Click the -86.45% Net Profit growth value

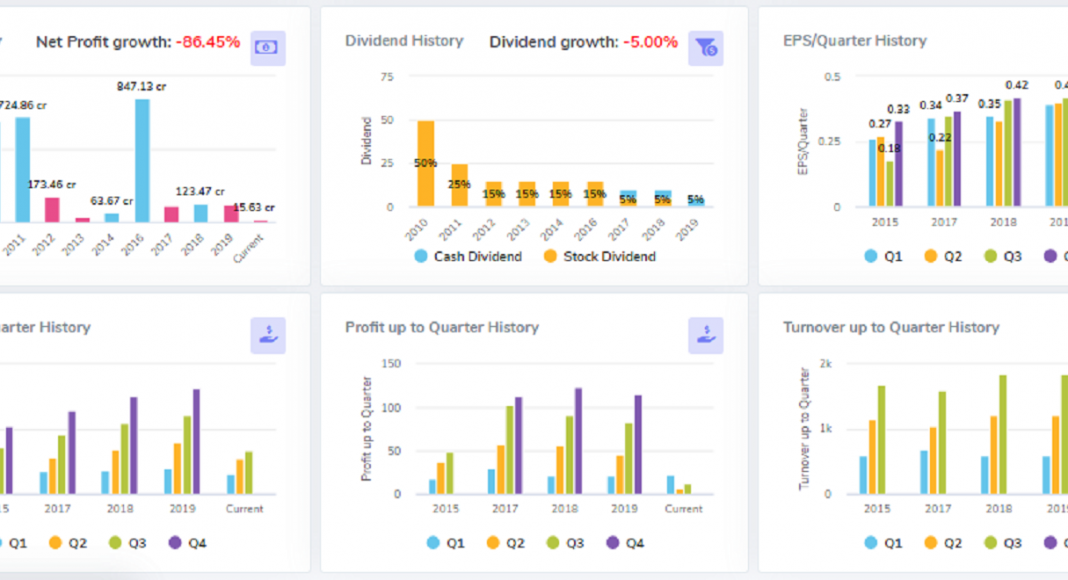point(207,42)
